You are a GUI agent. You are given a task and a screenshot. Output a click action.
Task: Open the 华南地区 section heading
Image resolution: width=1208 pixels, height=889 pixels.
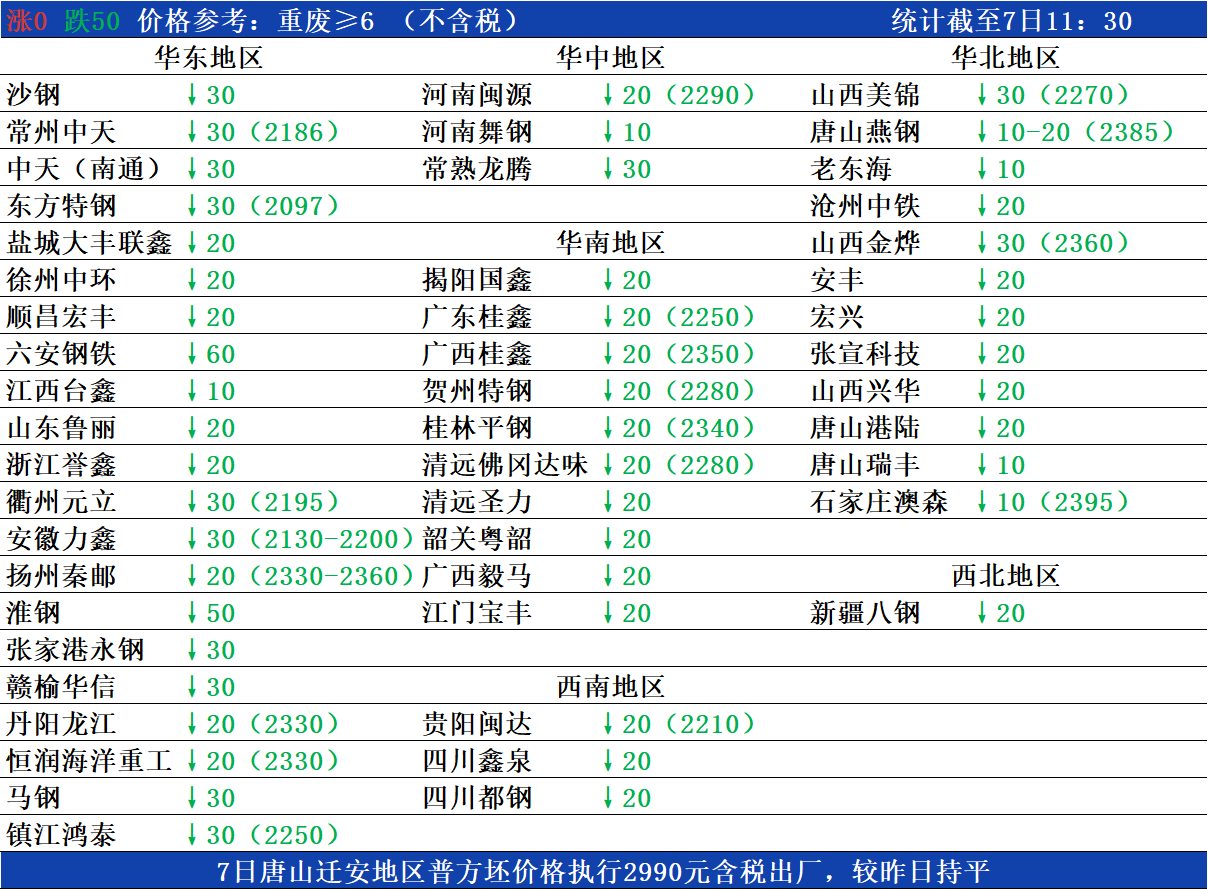(610, 243)
